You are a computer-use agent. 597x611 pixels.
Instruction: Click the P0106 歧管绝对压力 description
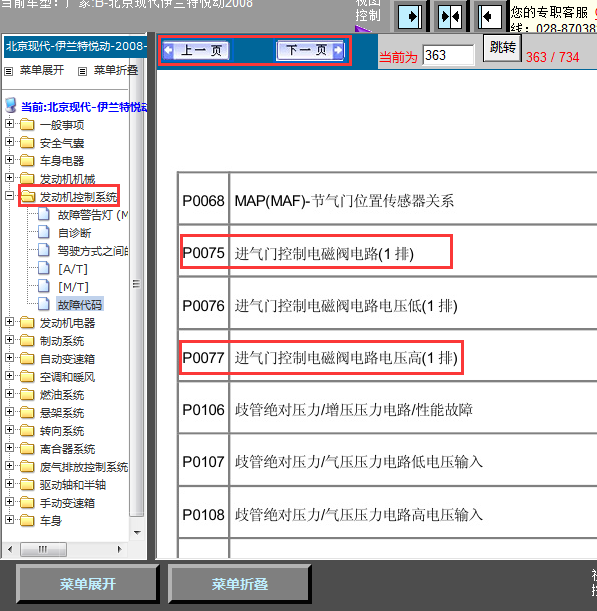pos(353,410)
